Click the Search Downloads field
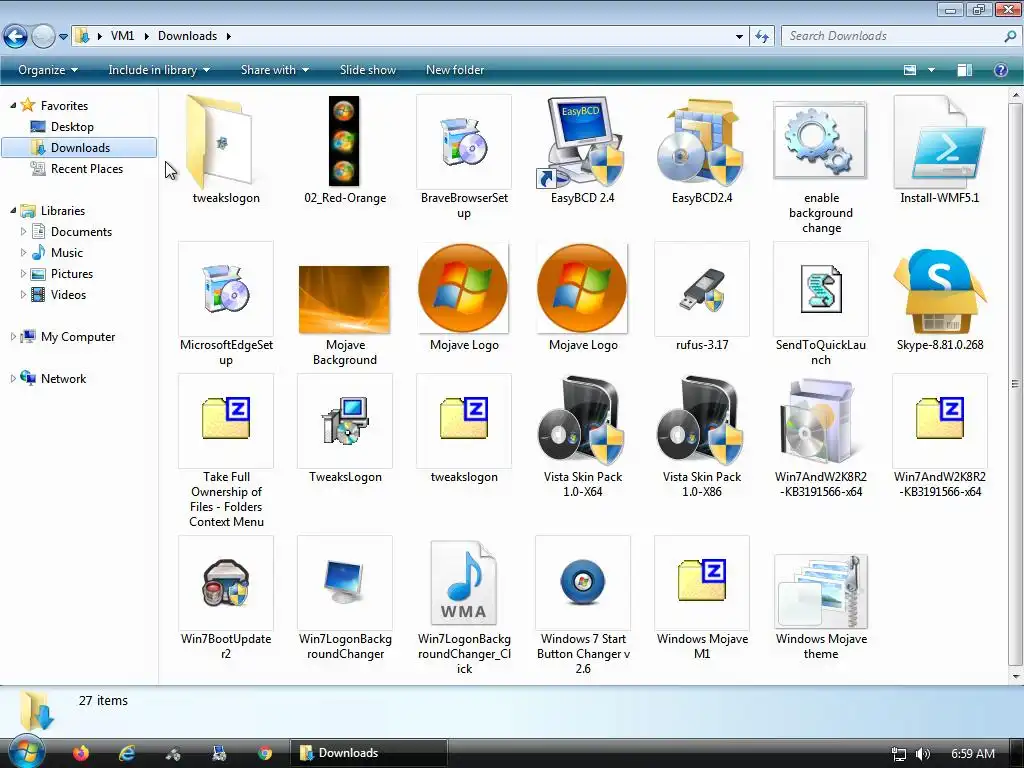The height and width of the screenshot is (768, 1024). coord(901,36)
